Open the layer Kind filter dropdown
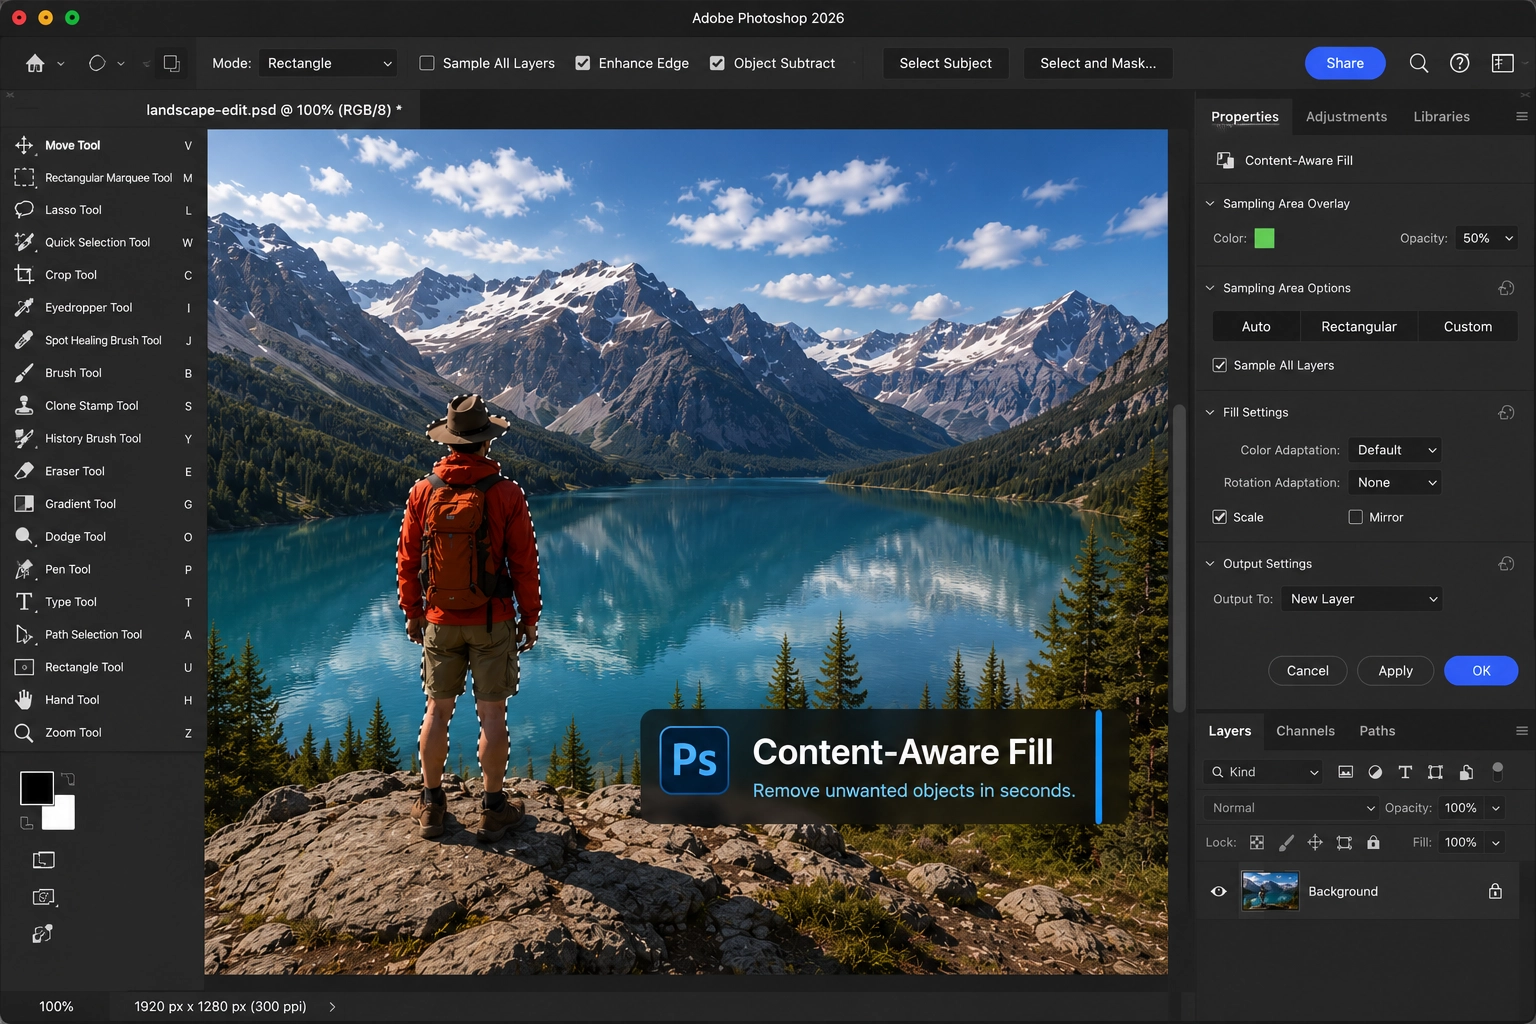The width and height of the screenshot is (1536, 1024). coord(1264,772)
